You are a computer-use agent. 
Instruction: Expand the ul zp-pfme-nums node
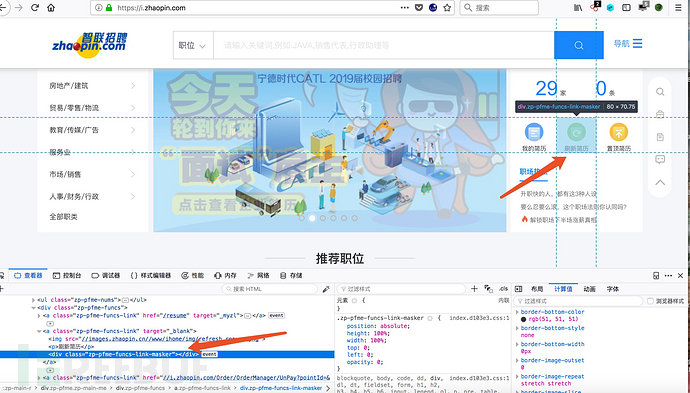33,300
